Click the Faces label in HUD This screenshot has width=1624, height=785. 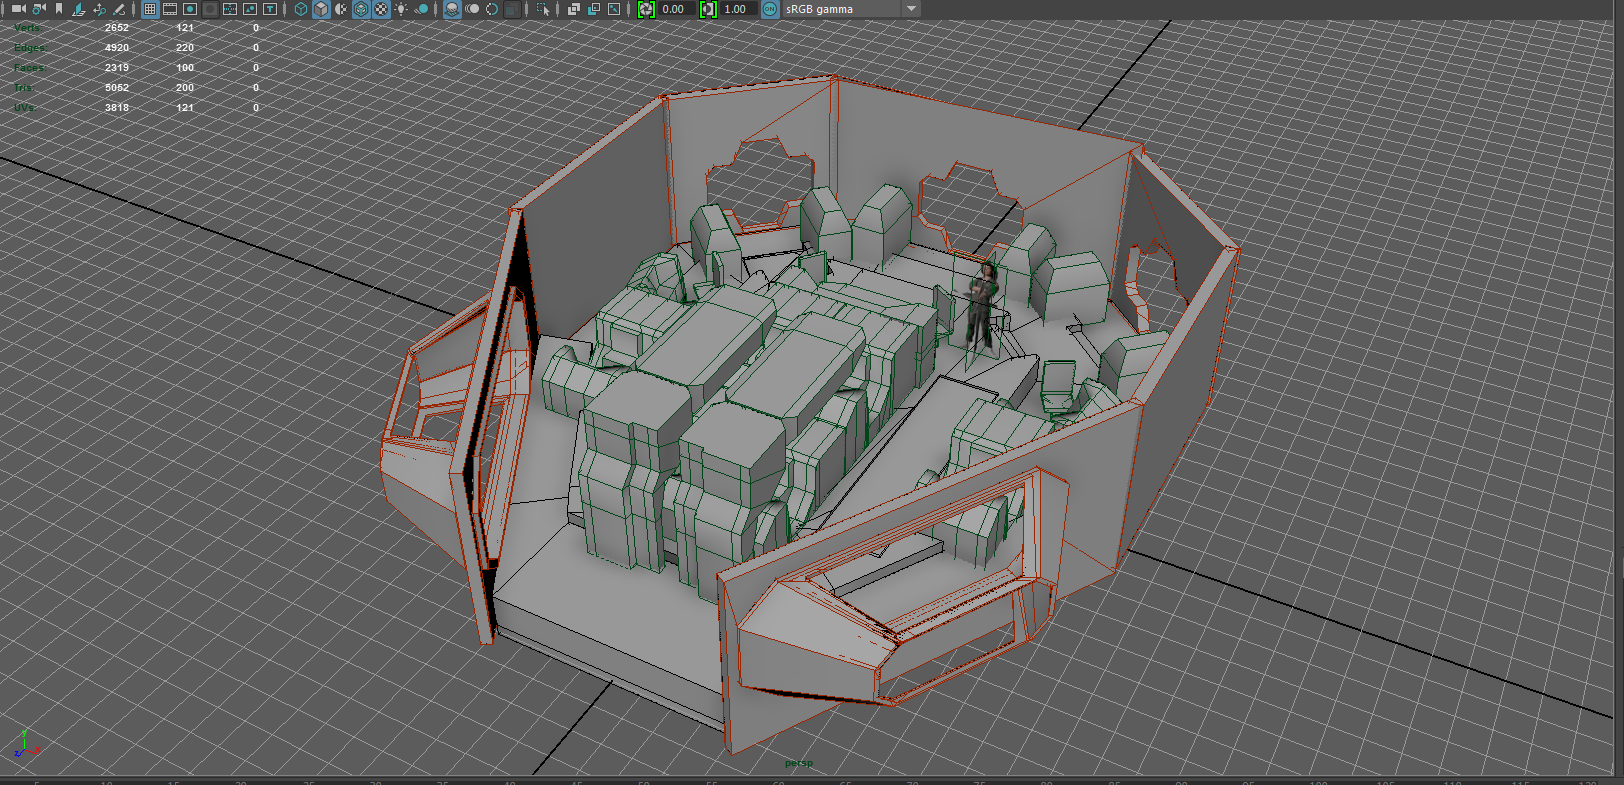point(30,68)
